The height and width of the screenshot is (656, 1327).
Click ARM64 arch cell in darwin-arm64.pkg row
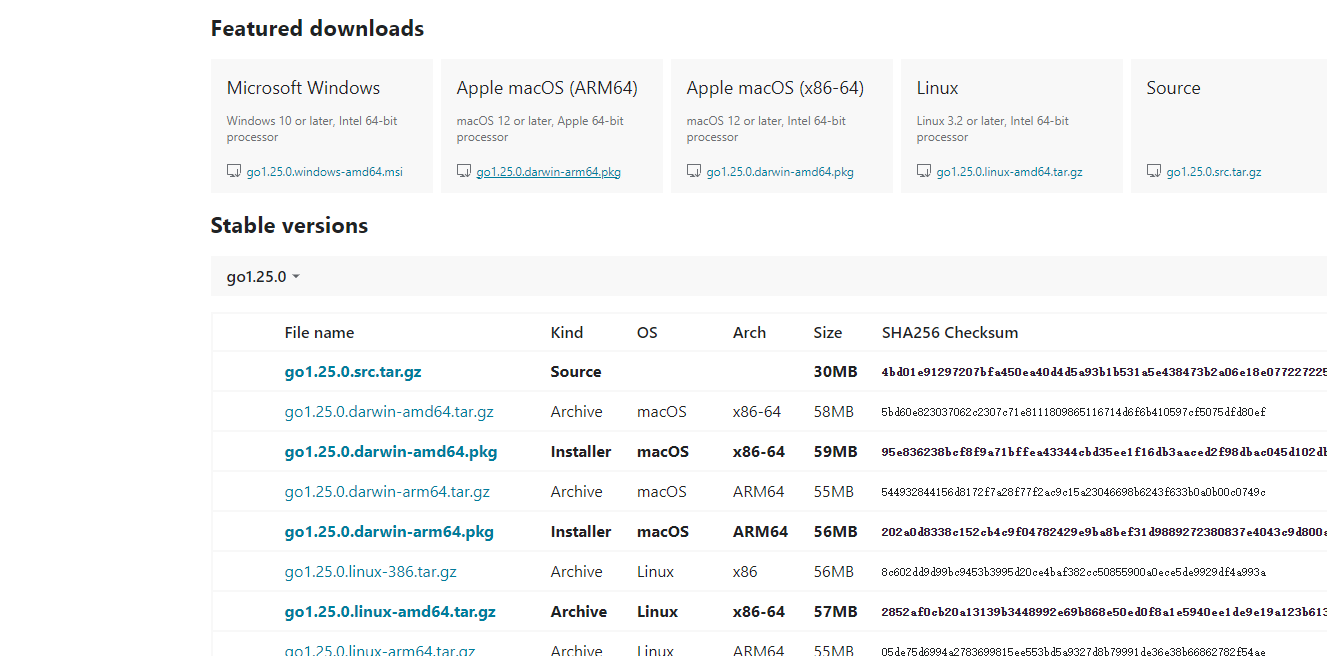760,532
